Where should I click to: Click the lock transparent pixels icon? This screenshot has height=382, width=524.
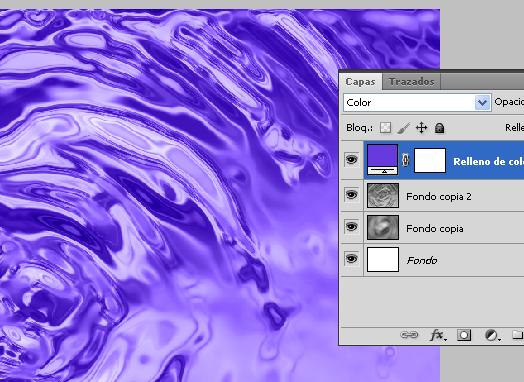coord(385,128)
